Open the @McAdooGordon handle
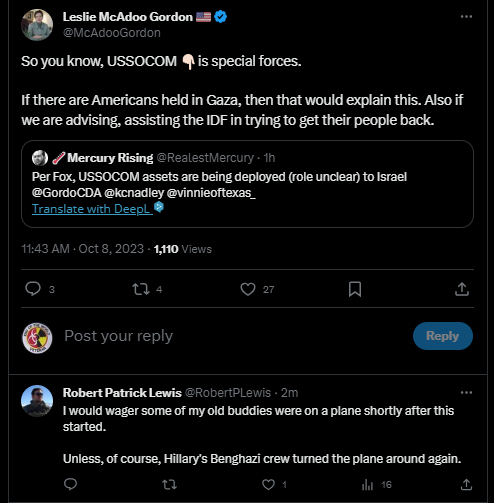Viewport: 494px width, 503px height. tap(112, 33)
